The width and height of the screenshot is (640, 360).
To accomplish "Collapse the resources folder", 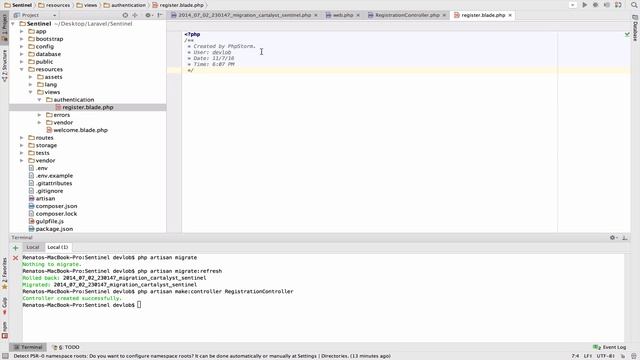I will coord(22,69).
